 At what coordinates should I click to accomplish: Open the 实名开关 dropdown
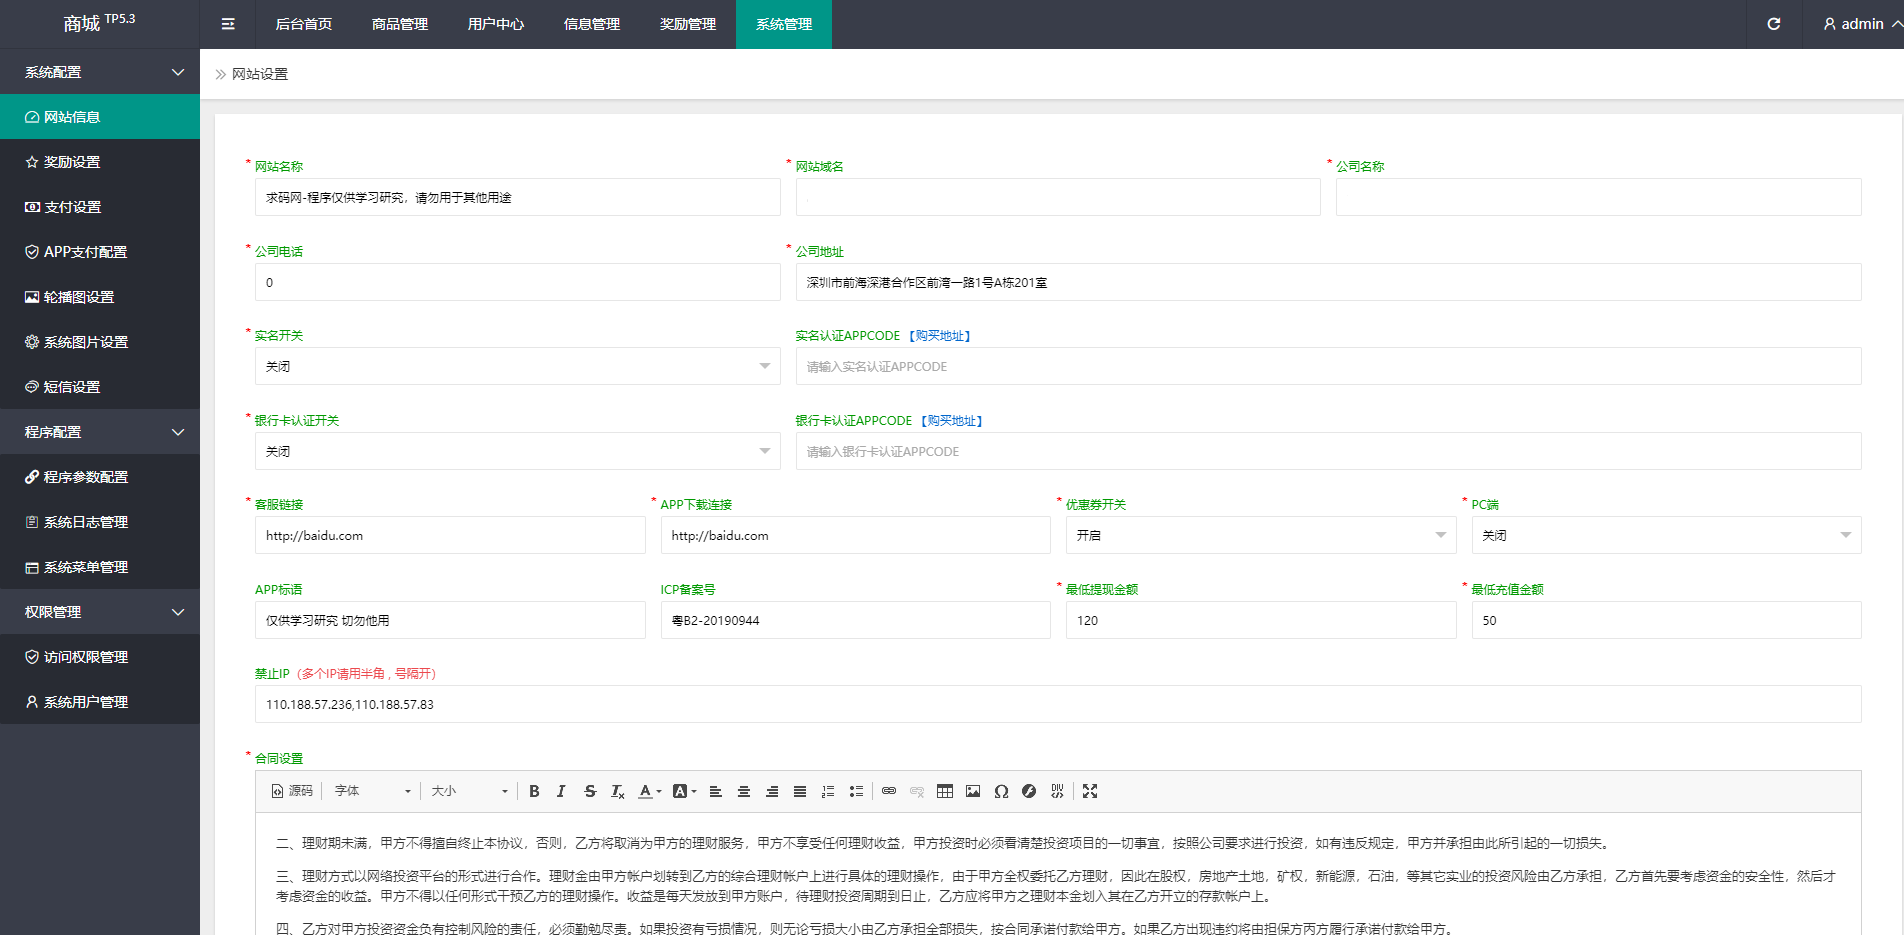pyautogui.click(x=517, y=366)
